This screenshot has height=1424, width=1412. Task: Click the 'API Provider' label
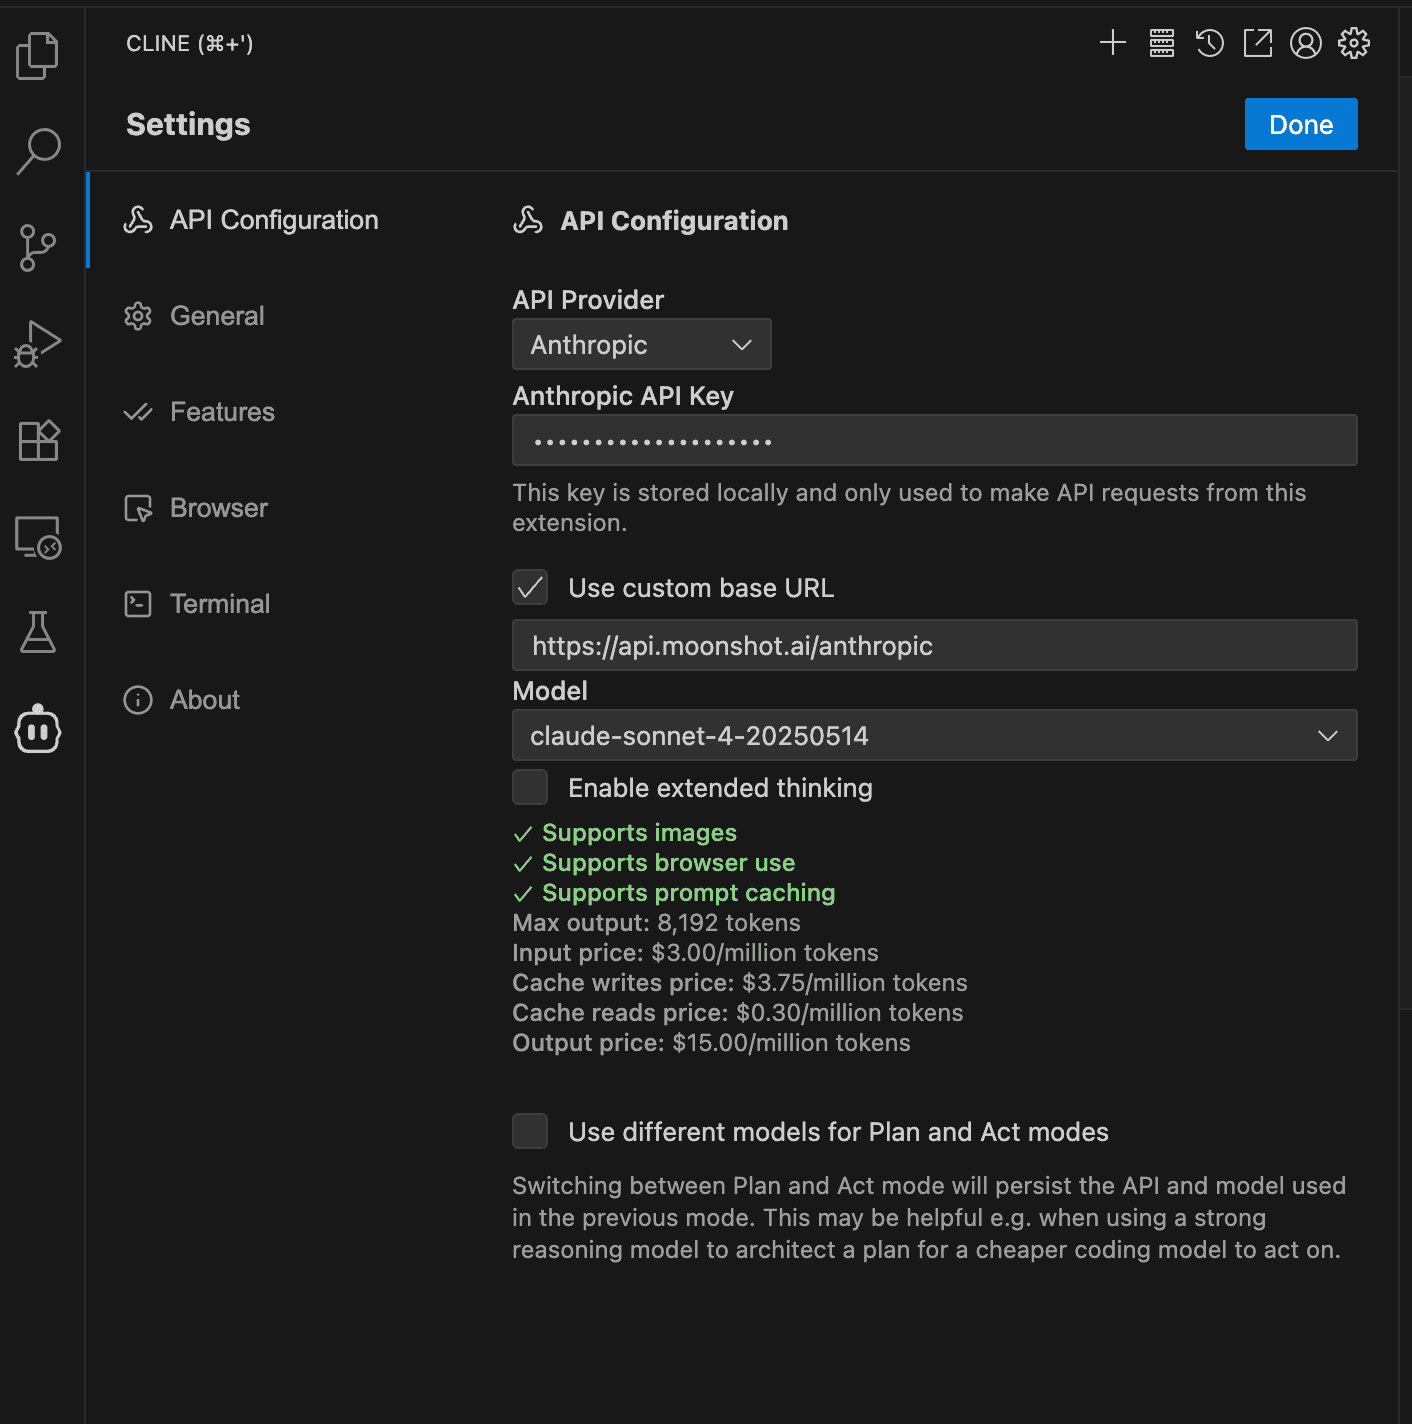point(588,300)
